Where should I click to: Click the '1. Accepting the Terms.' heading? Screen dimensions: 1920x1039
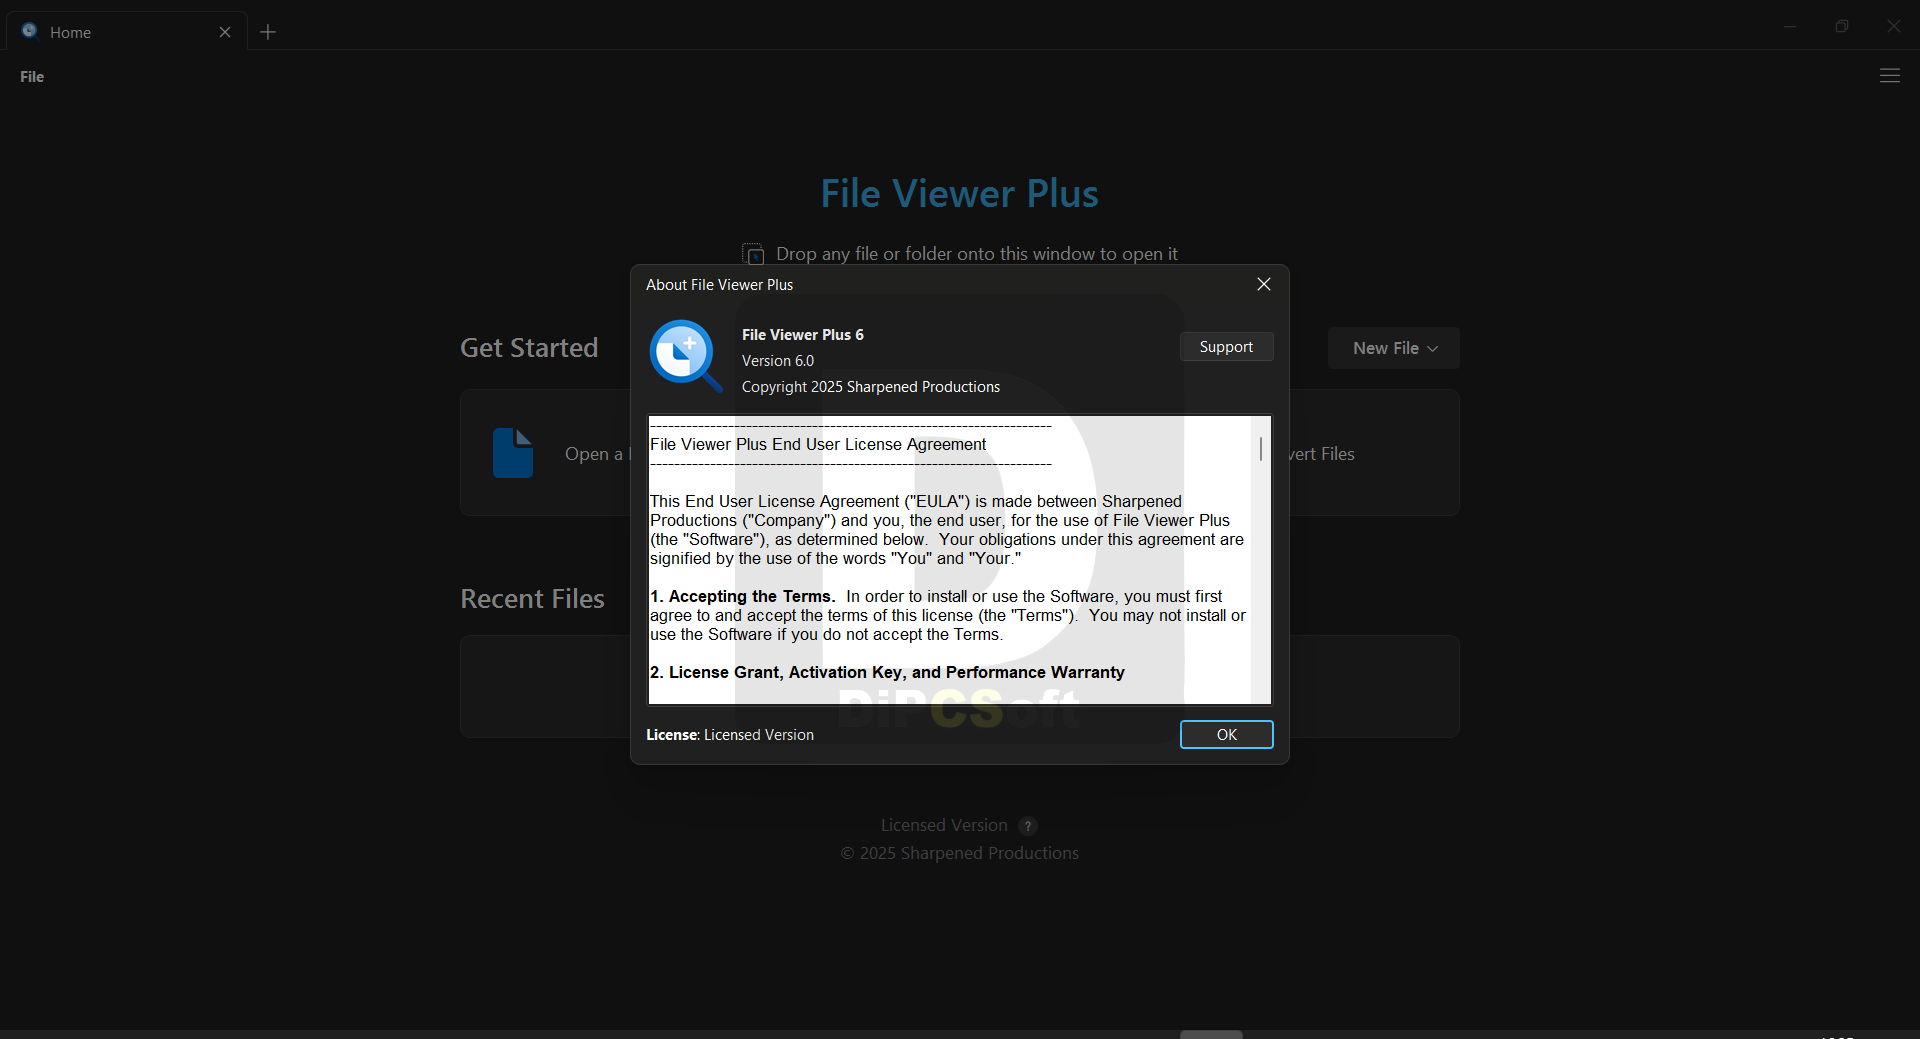click(743, 597)
